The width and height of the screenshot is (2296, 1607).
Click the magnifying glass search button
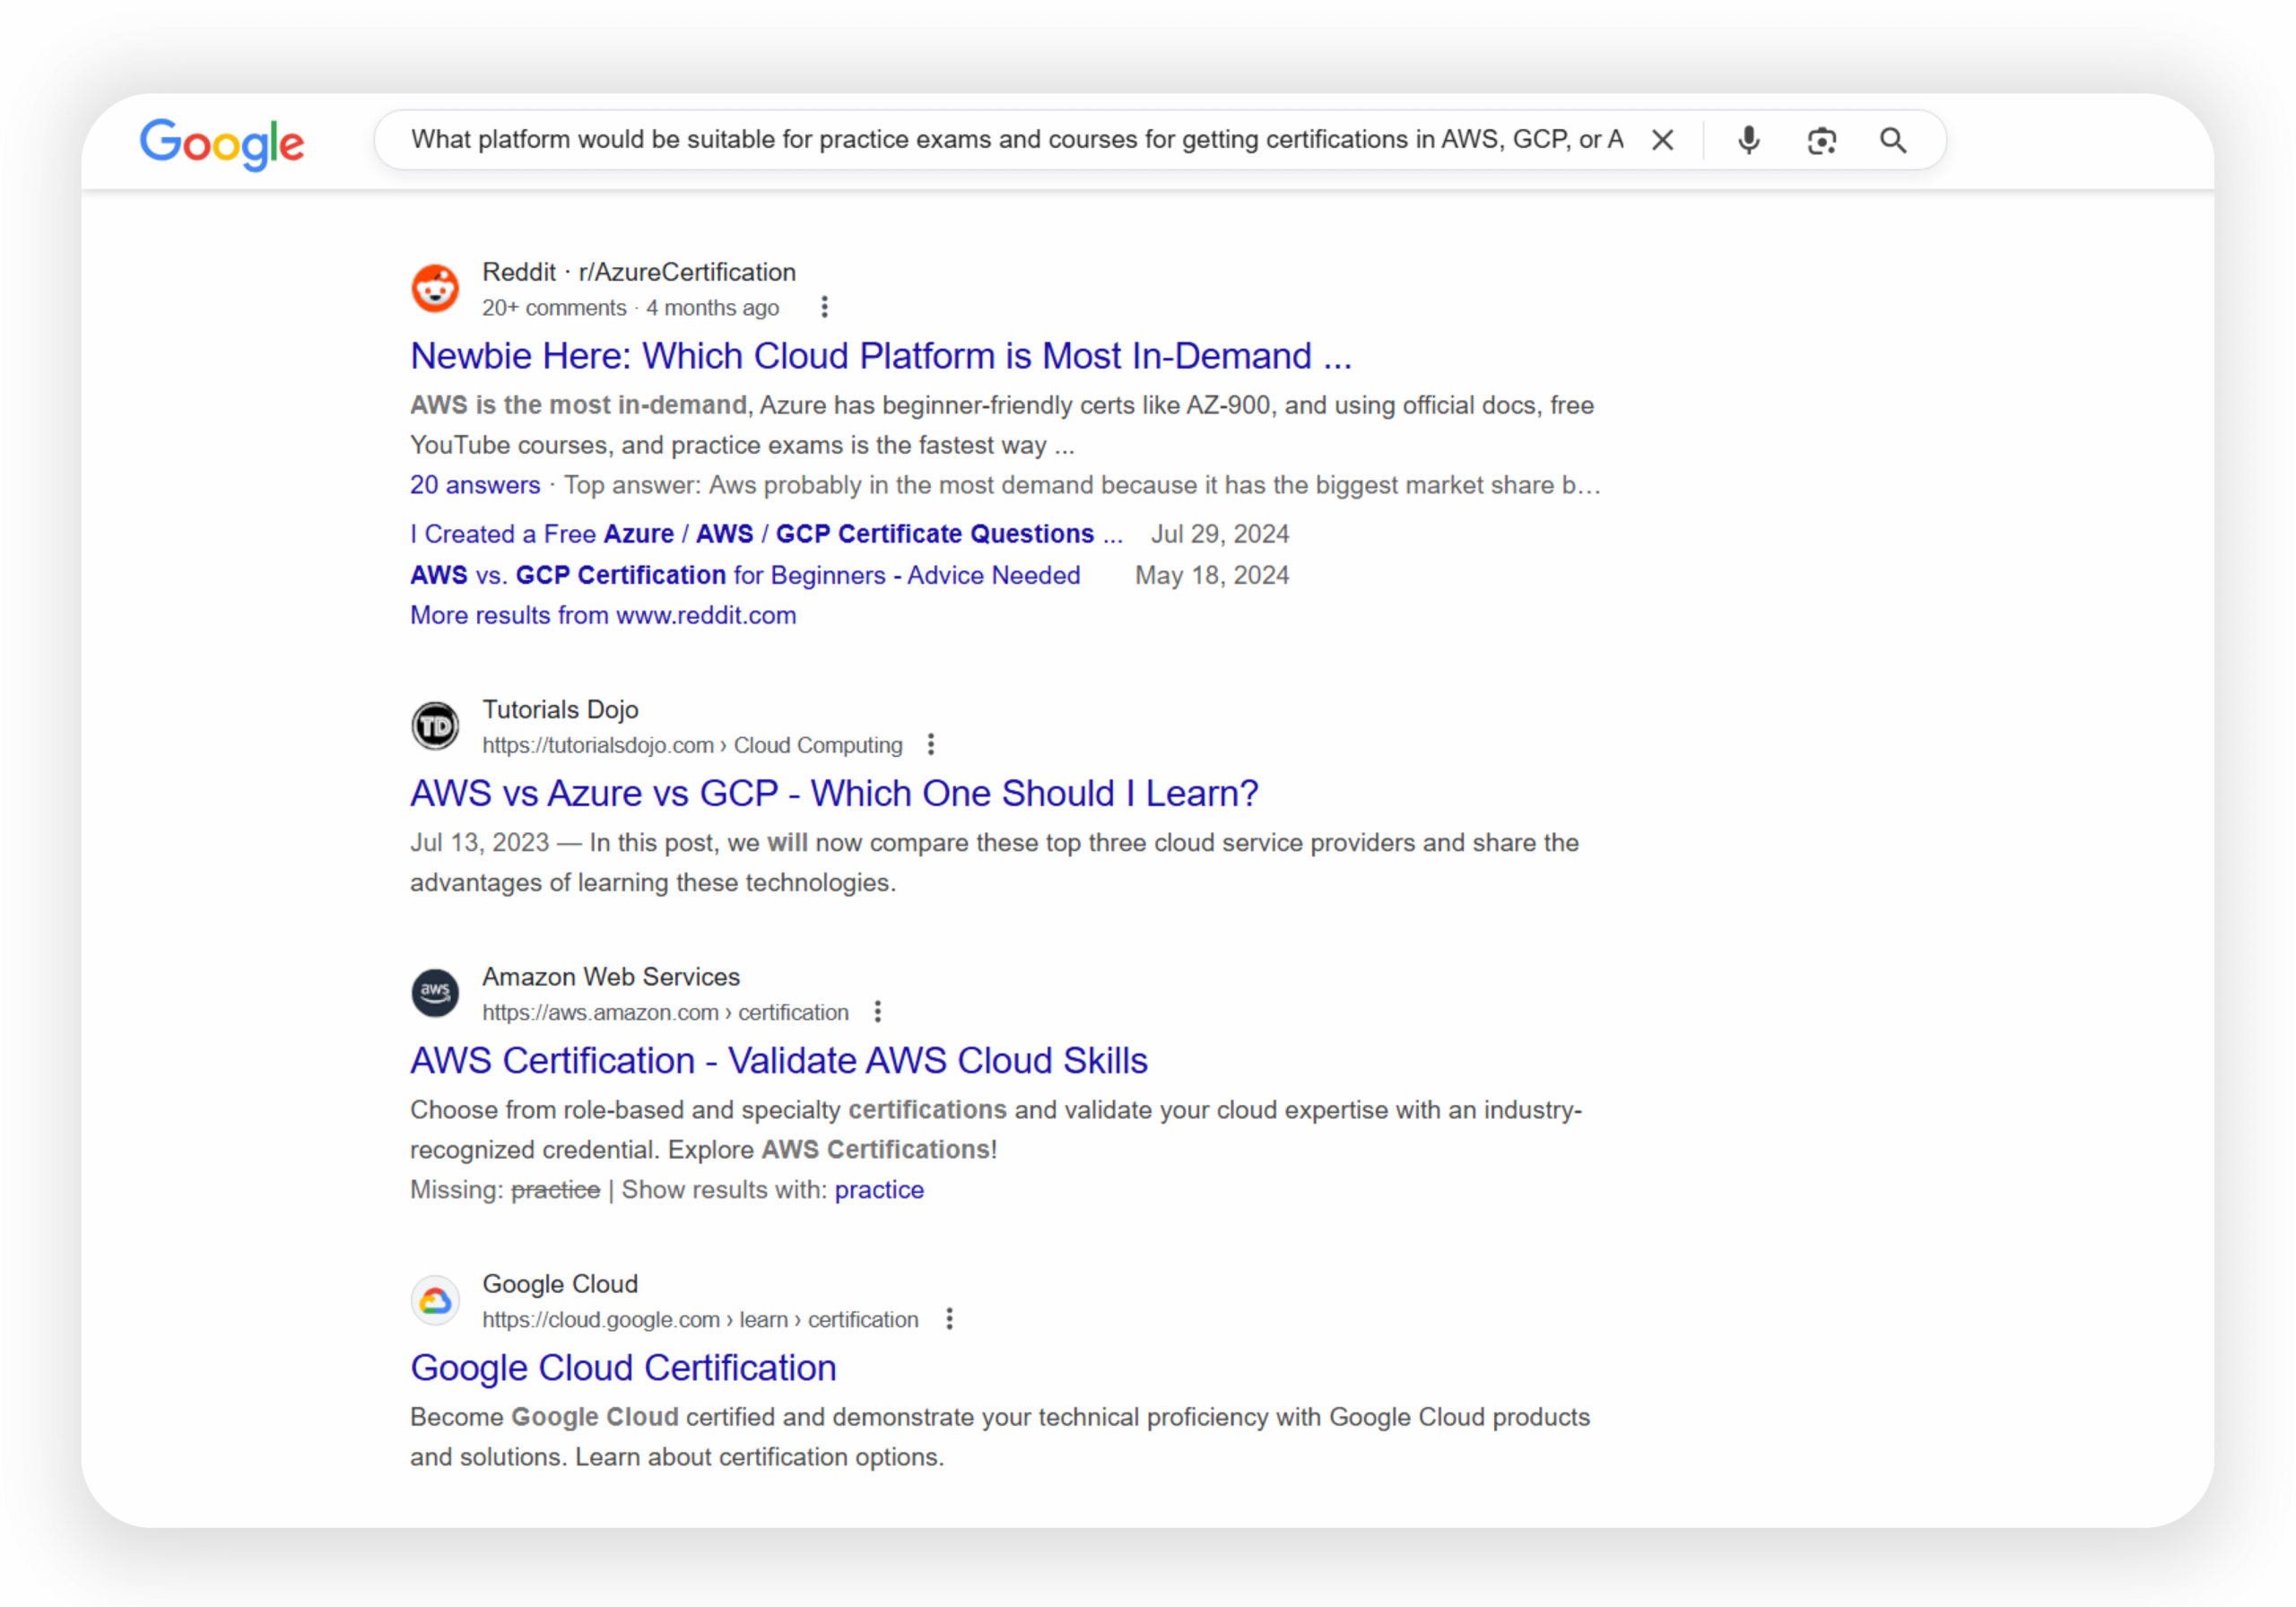point(1893,140)
